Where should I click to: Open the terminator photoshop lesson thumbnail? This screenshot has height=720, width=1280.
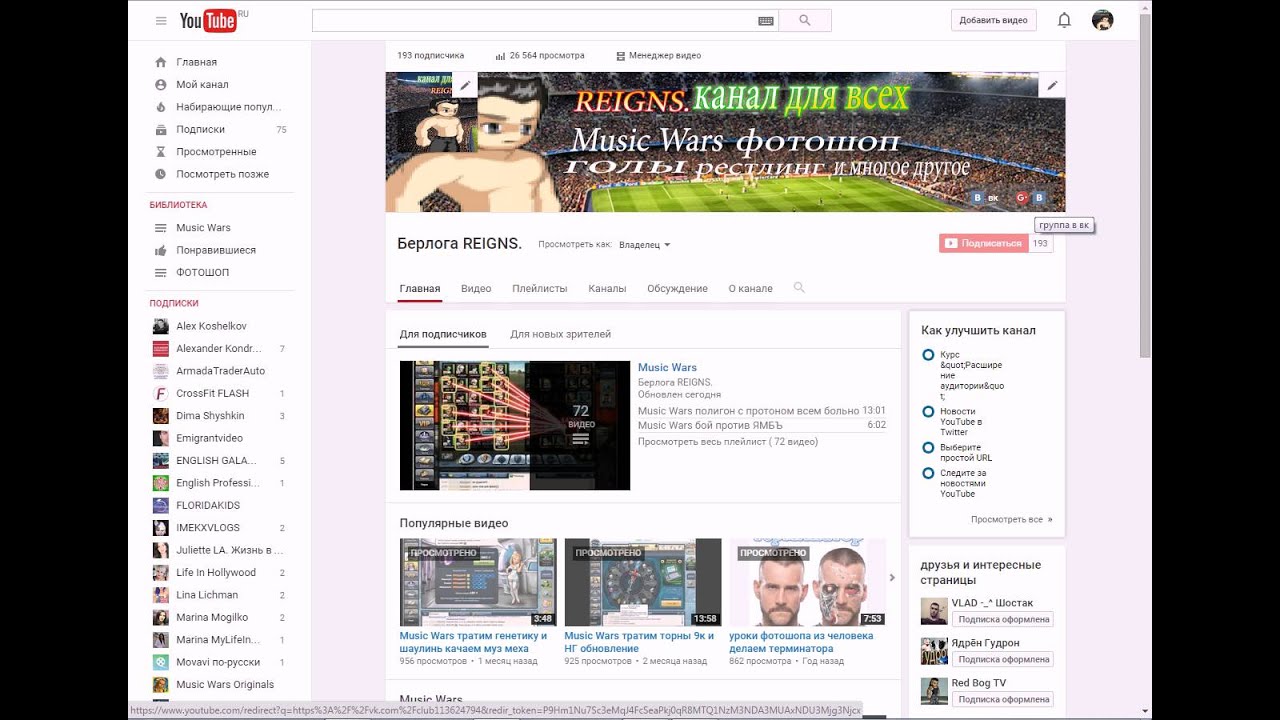coord(807,582)
